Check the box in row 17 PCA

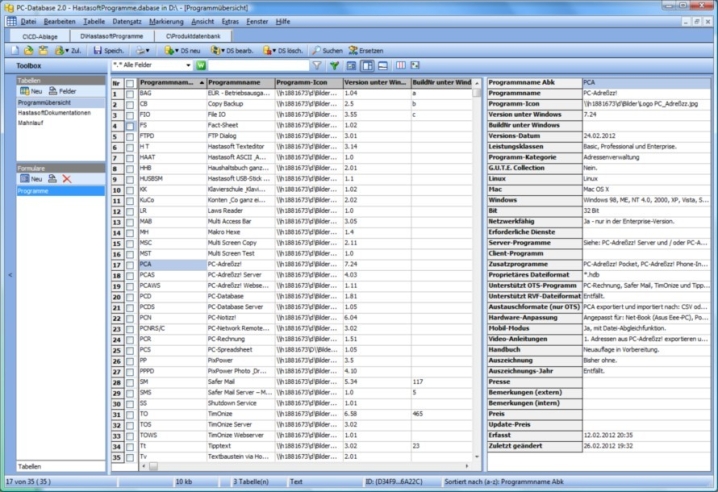click(x=130, y=264)
